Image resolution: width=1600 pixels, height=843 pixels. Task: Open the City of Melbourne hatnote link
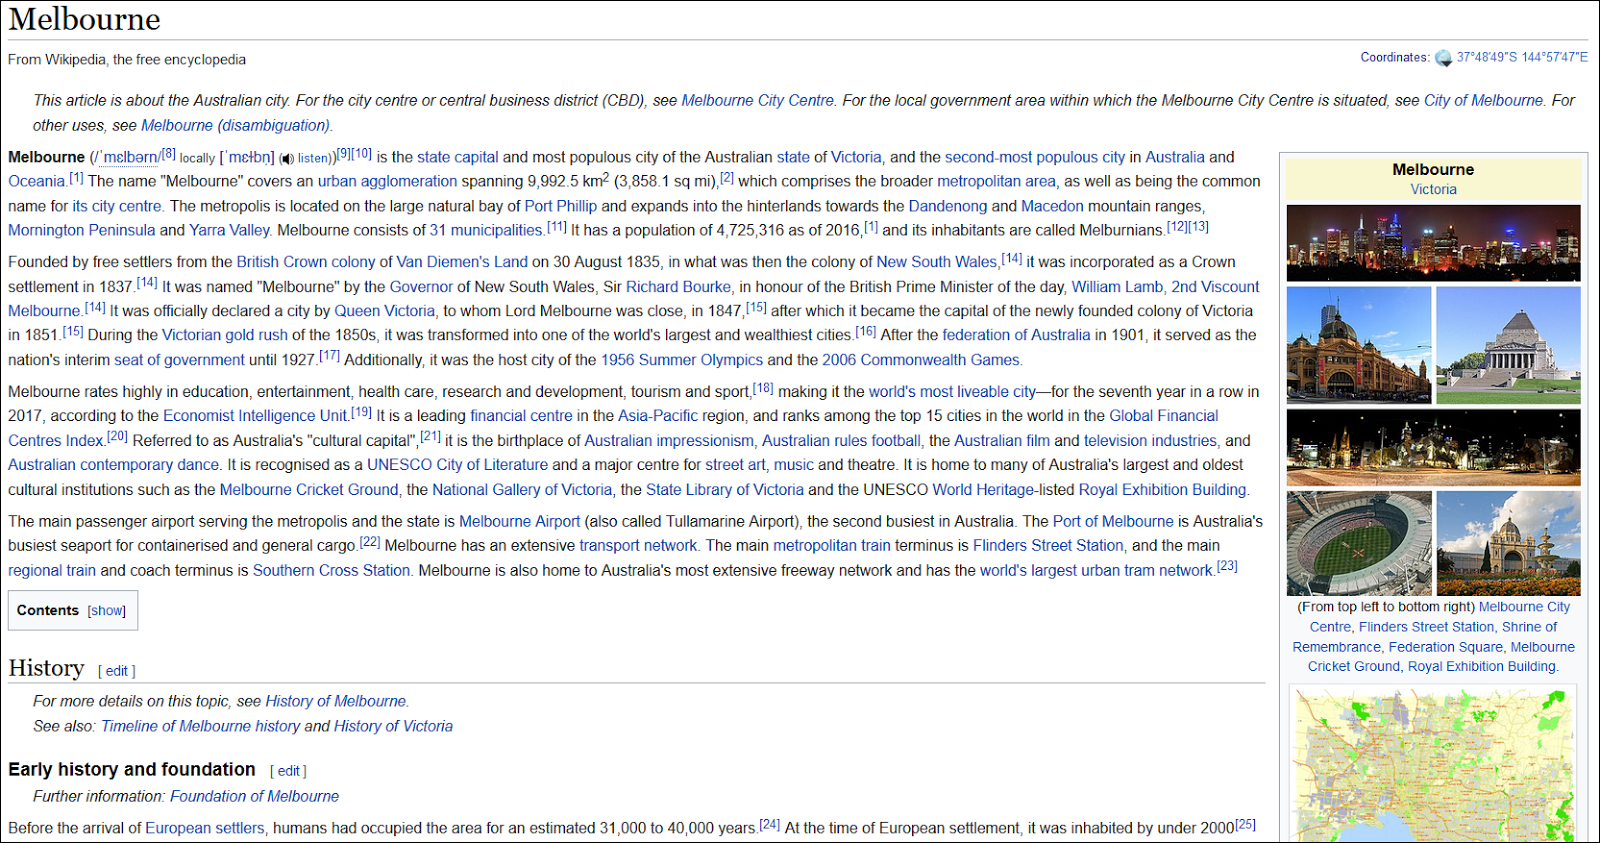point(1484,100)
